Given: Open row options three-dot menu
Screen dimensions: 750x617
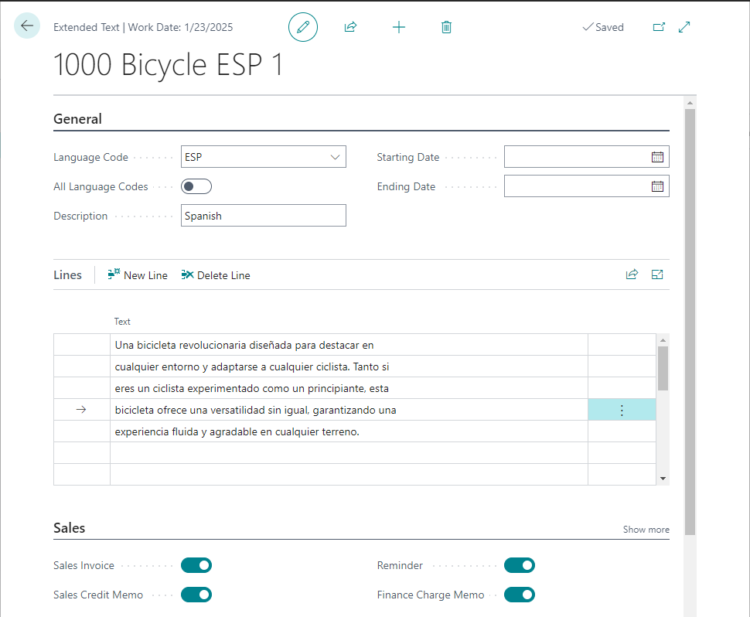Looking at the screenshot, I should [x=622, y=410].
